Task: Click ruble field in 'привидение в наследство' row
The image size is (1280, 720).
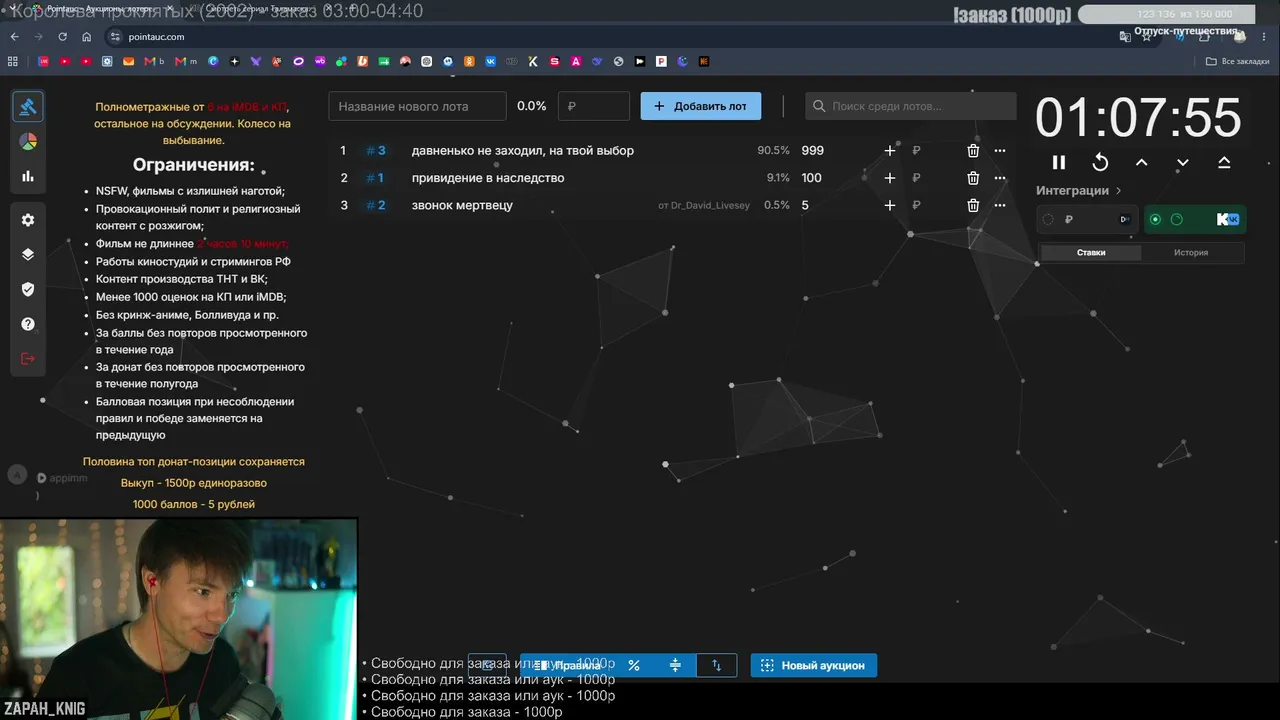Action: 930,178
